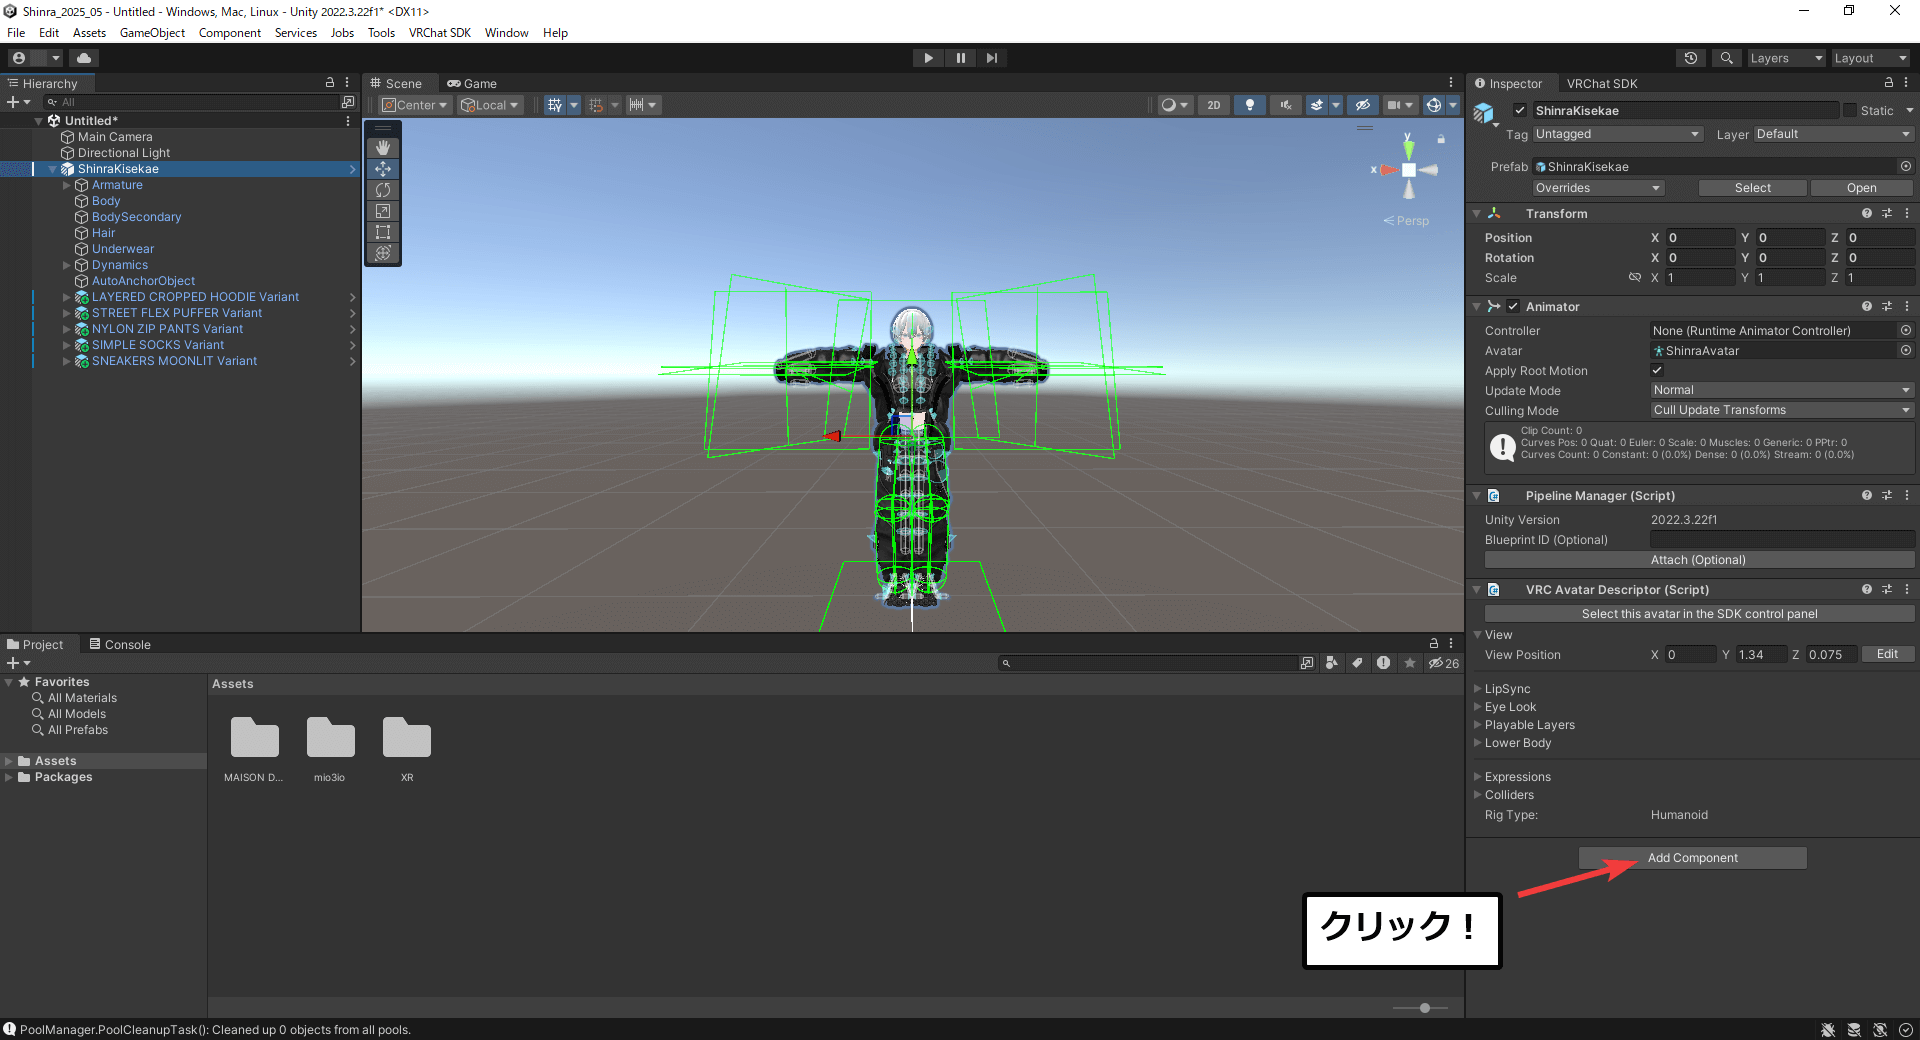
Task: Switch to the Console tab
Action: click(x=120, y=644)
